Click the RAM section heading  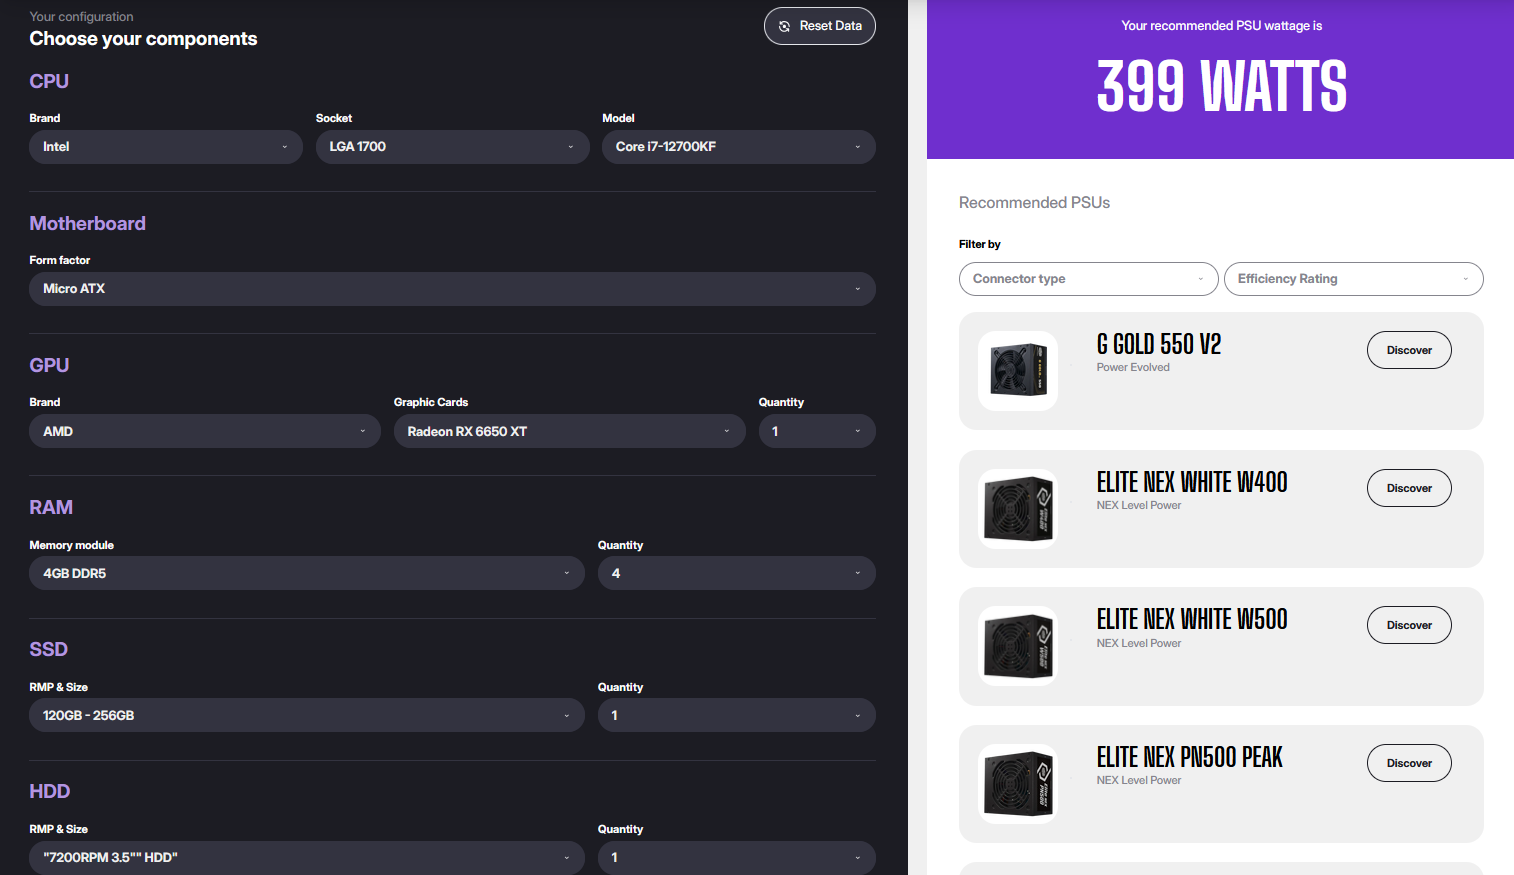pos(51,508)
